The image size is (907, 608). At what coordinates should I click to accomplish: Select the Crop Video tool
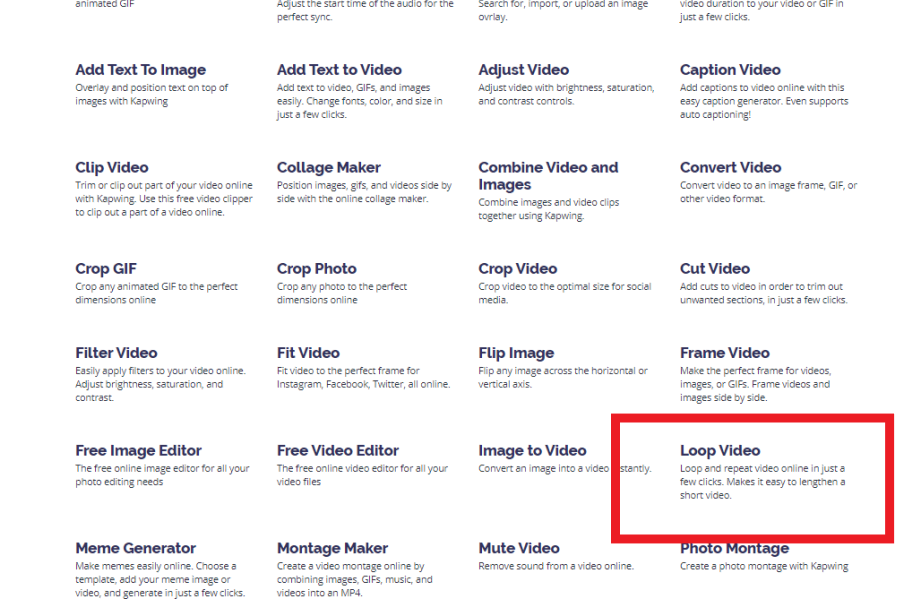(517, 268)
